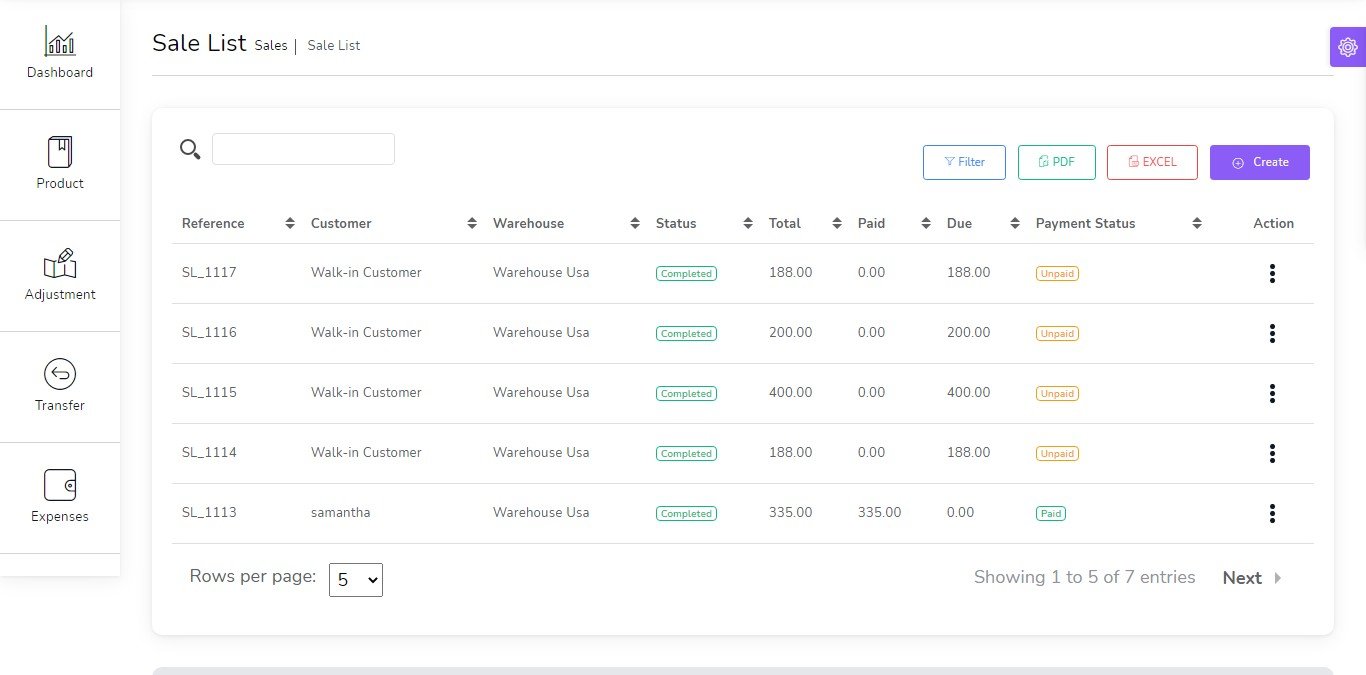Open action menu for SL_1115
The width and height of the screenshot is (1366, 675).
point(1272,393)
